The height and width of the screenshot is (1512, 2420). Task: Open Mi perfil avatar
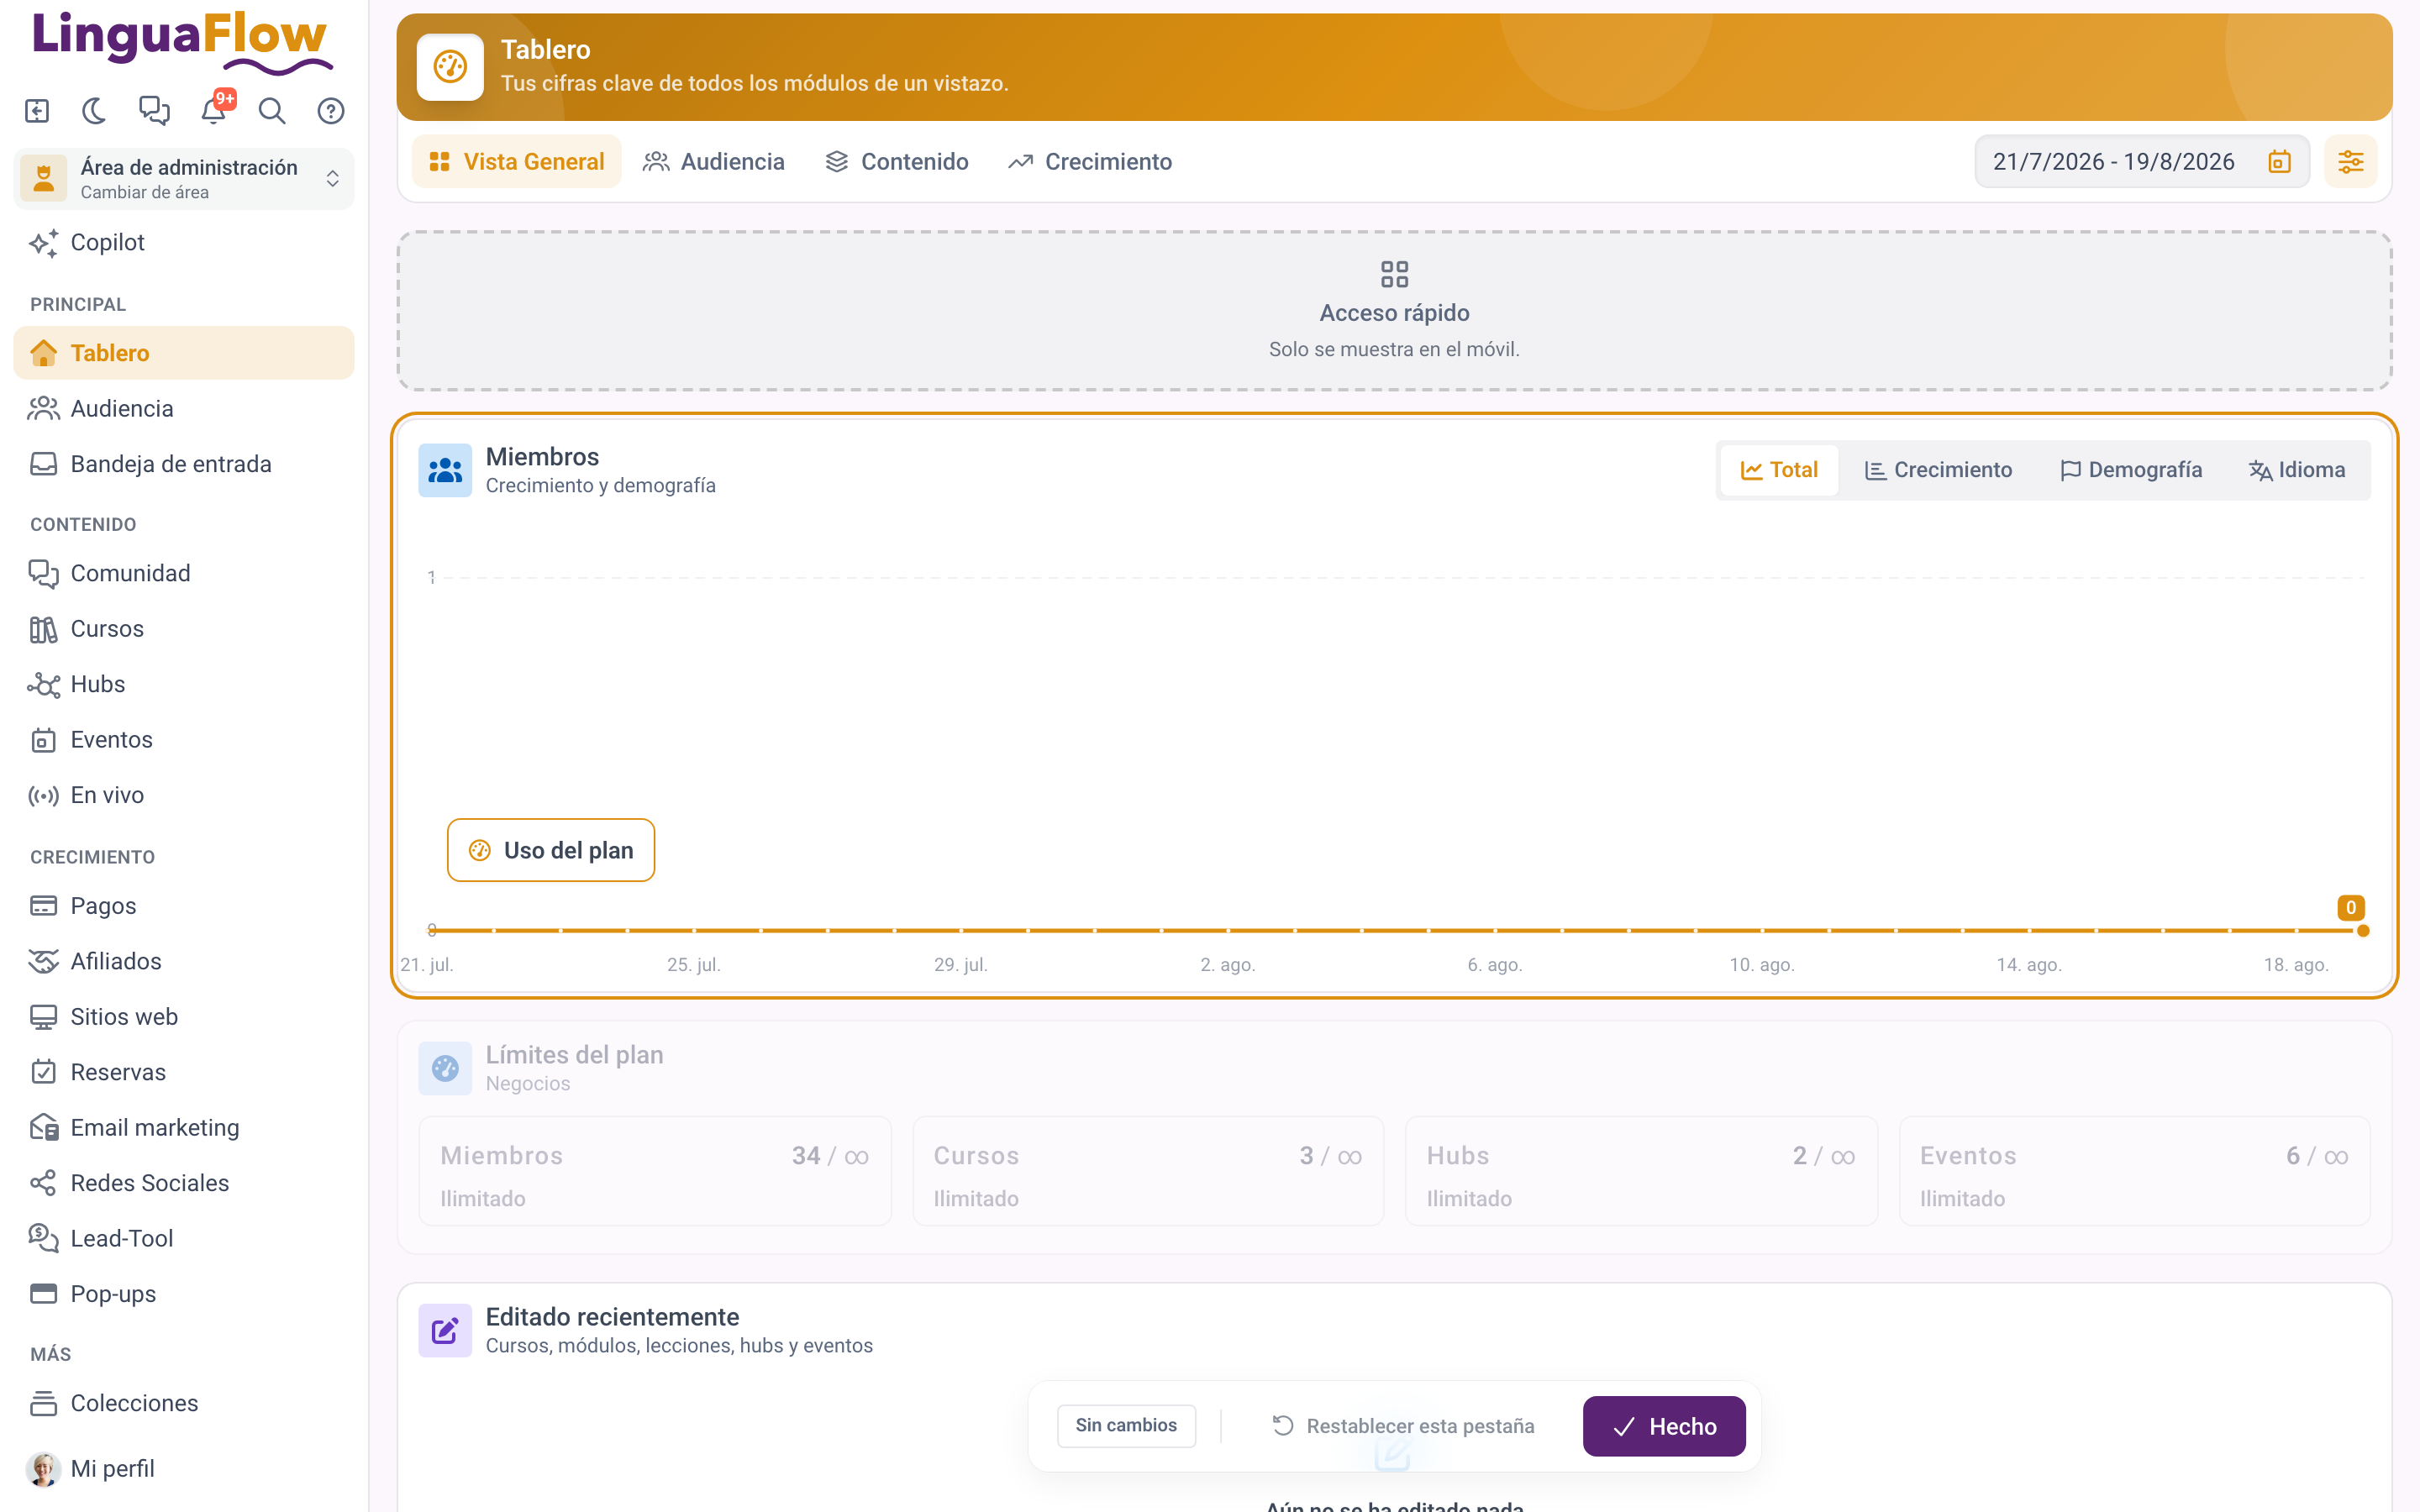[x=43, y=1468]
